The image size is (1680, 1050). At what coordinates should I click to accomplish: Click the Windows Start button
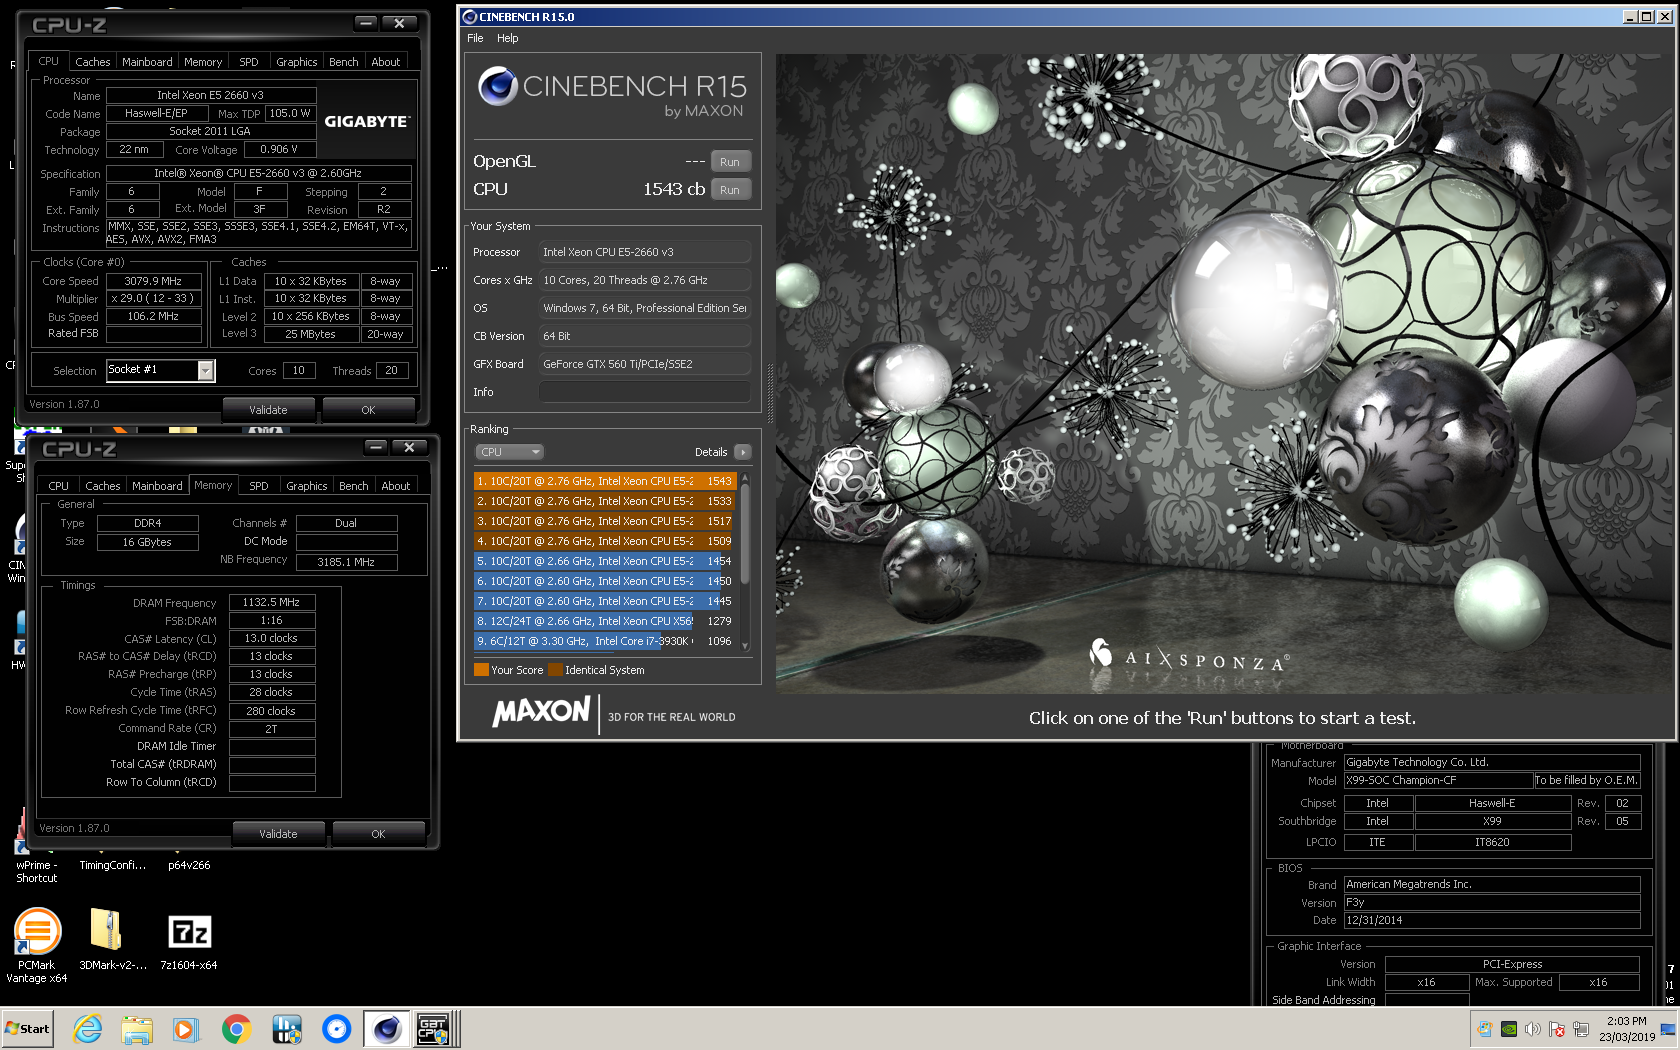click(x=28, y=1028)
